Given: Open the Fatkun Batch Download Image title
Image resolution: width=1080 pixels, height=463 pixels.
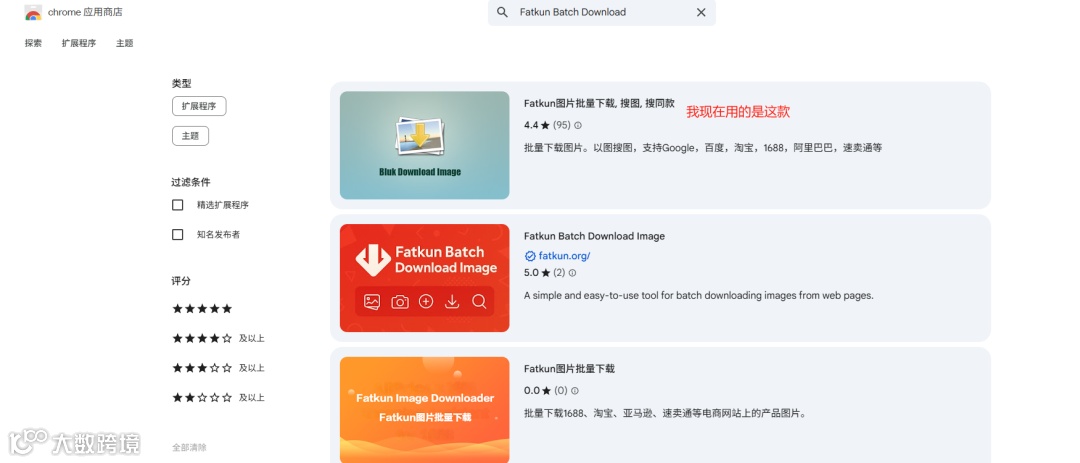Looking at the screenshot, I should (594, 236).
